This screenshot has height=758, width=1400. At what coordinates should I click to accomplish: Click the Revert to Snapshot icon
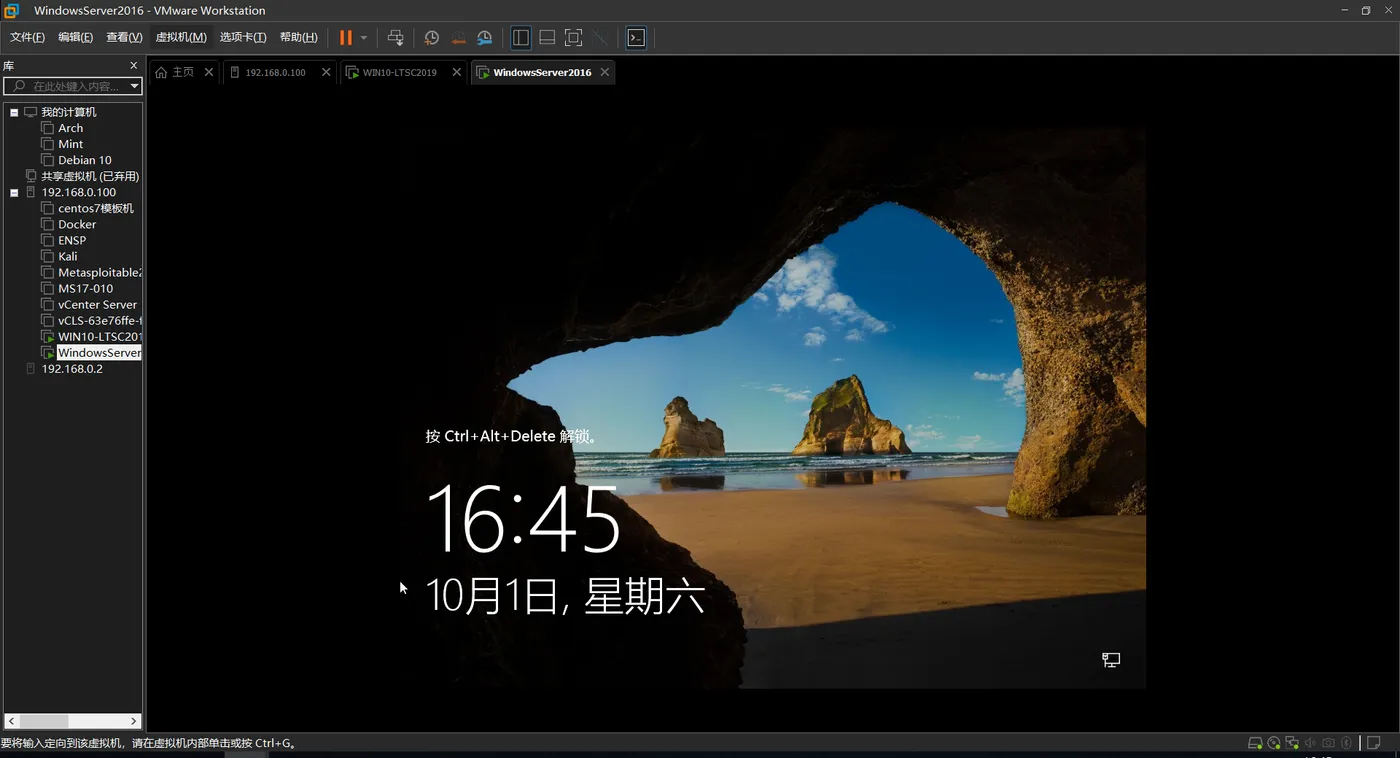pyautogui.click(x=458, y=37)
